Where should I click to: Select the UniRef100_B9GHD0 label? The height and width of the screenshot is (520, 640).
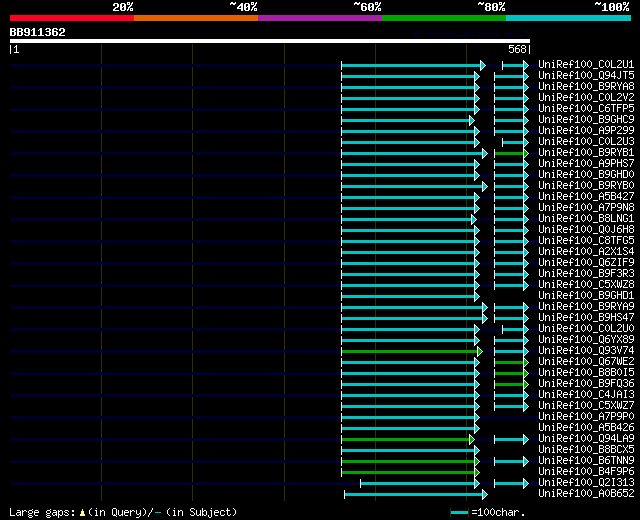coord(586,175)
